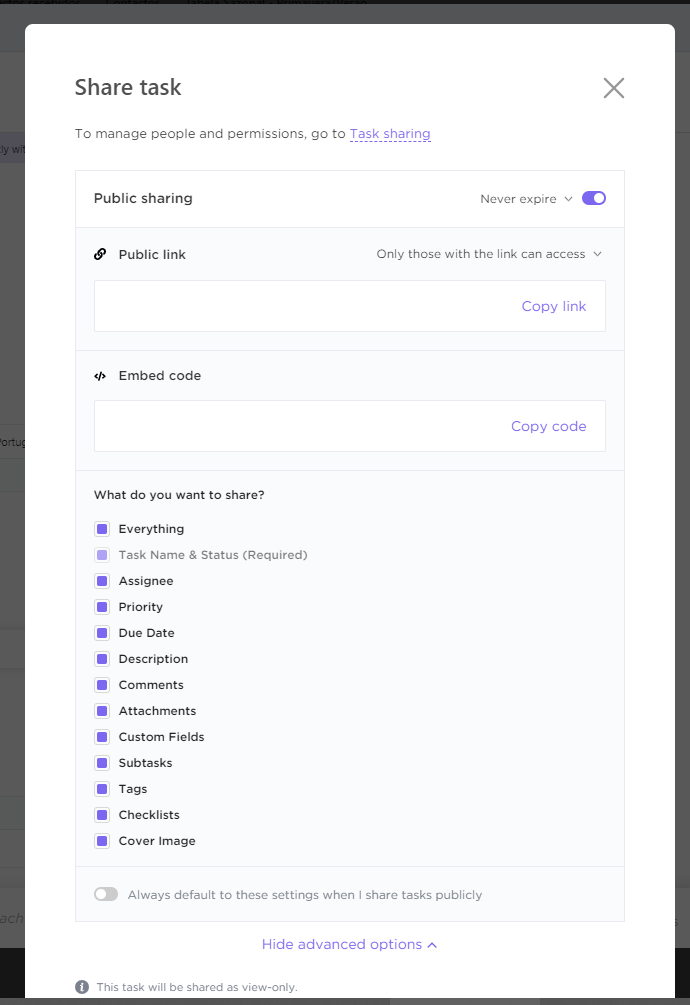690x1005 pixels.
Task: Collapse Hide advanced options
Action: pos(349,944)
